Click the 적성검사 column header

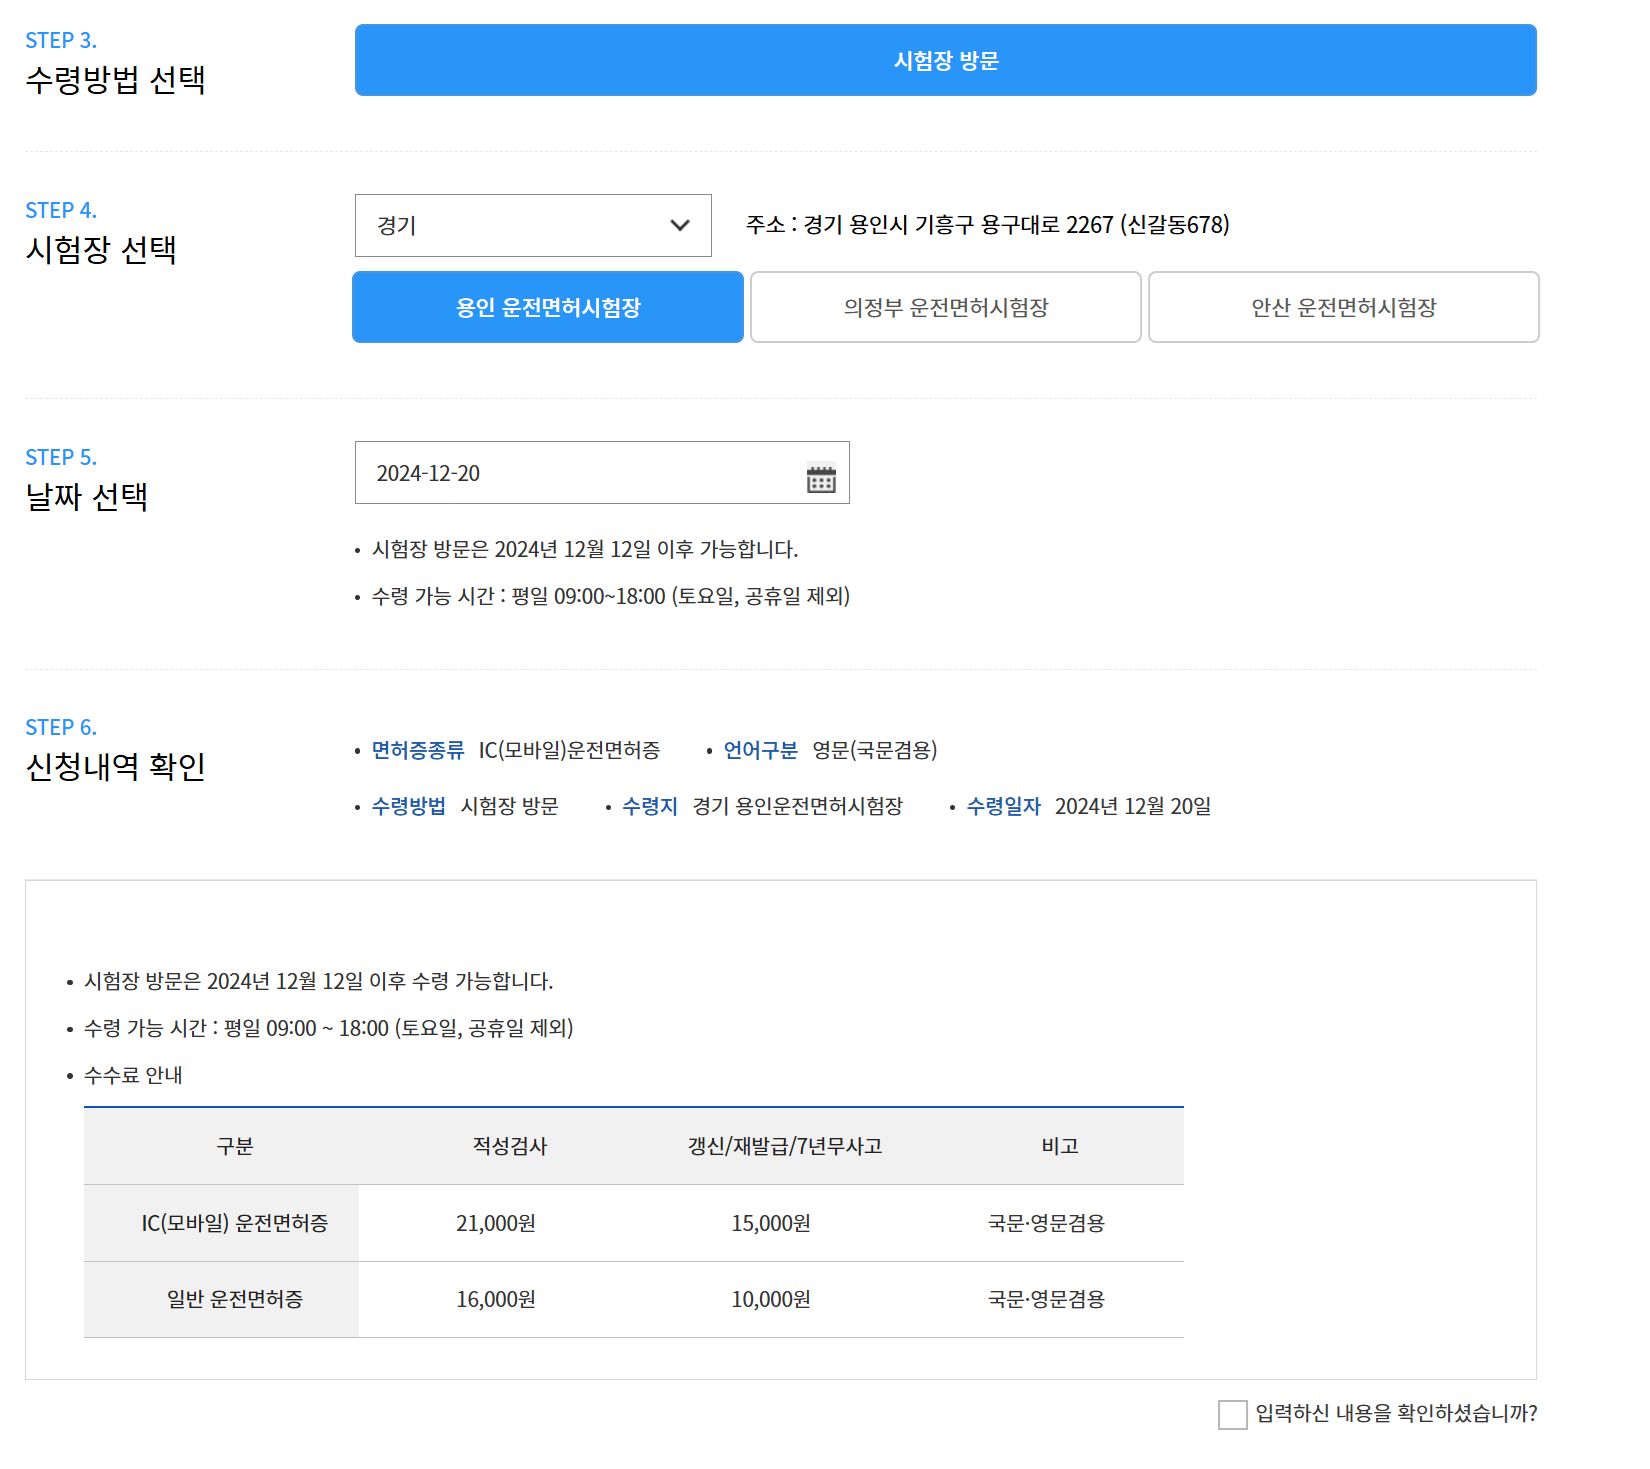coord(510,1146)
